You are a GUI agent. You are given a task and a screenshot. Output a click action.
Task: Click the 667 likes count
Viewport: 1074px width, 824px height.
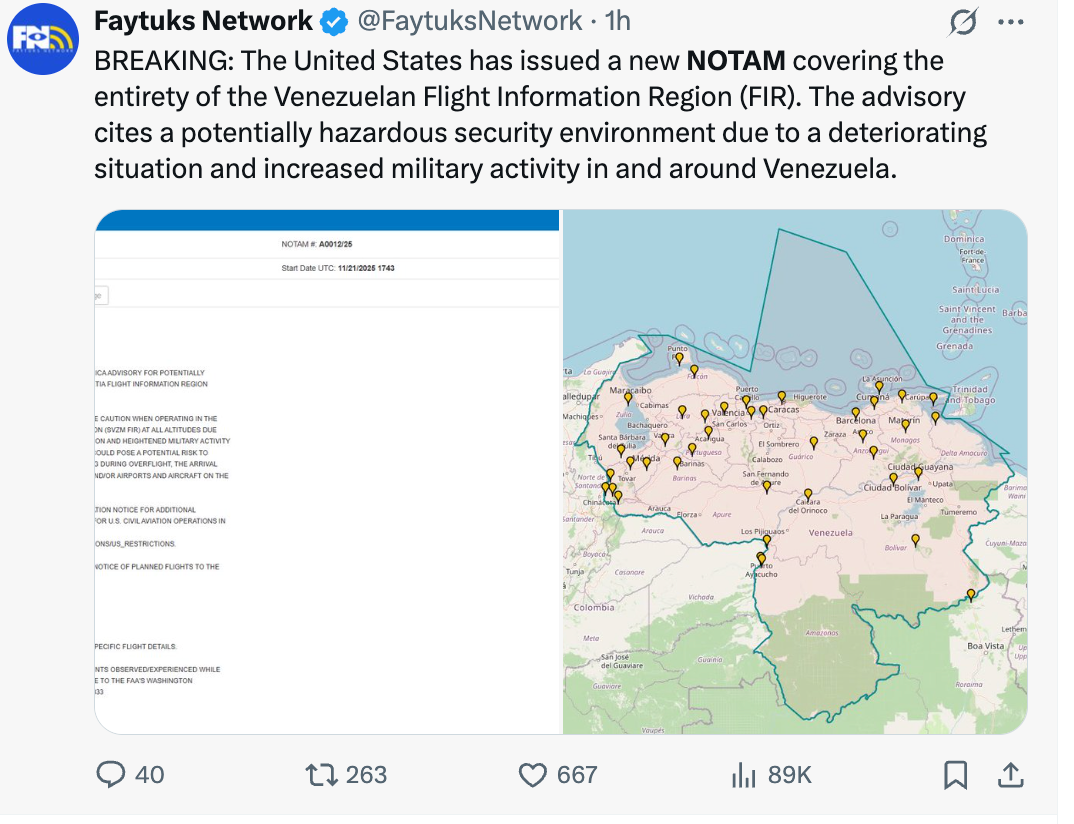click(x=577, y=774)
